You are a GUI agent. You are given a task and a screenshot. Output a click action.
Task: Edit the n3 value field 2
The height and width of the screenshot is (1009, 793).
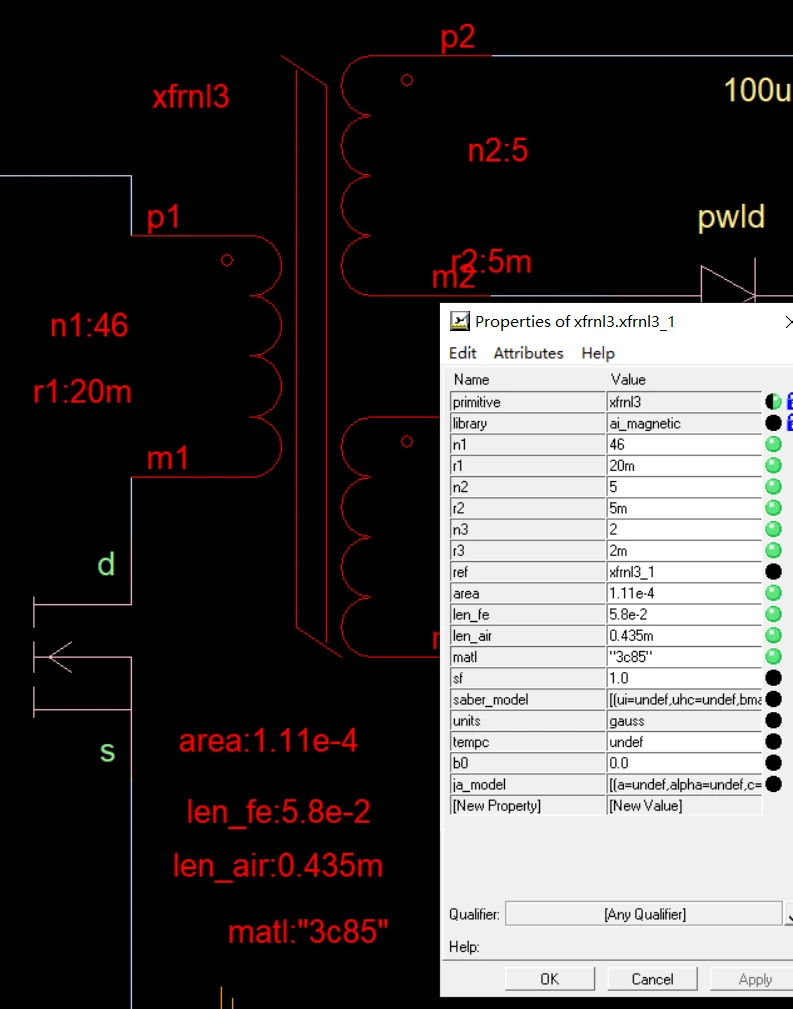684,530
